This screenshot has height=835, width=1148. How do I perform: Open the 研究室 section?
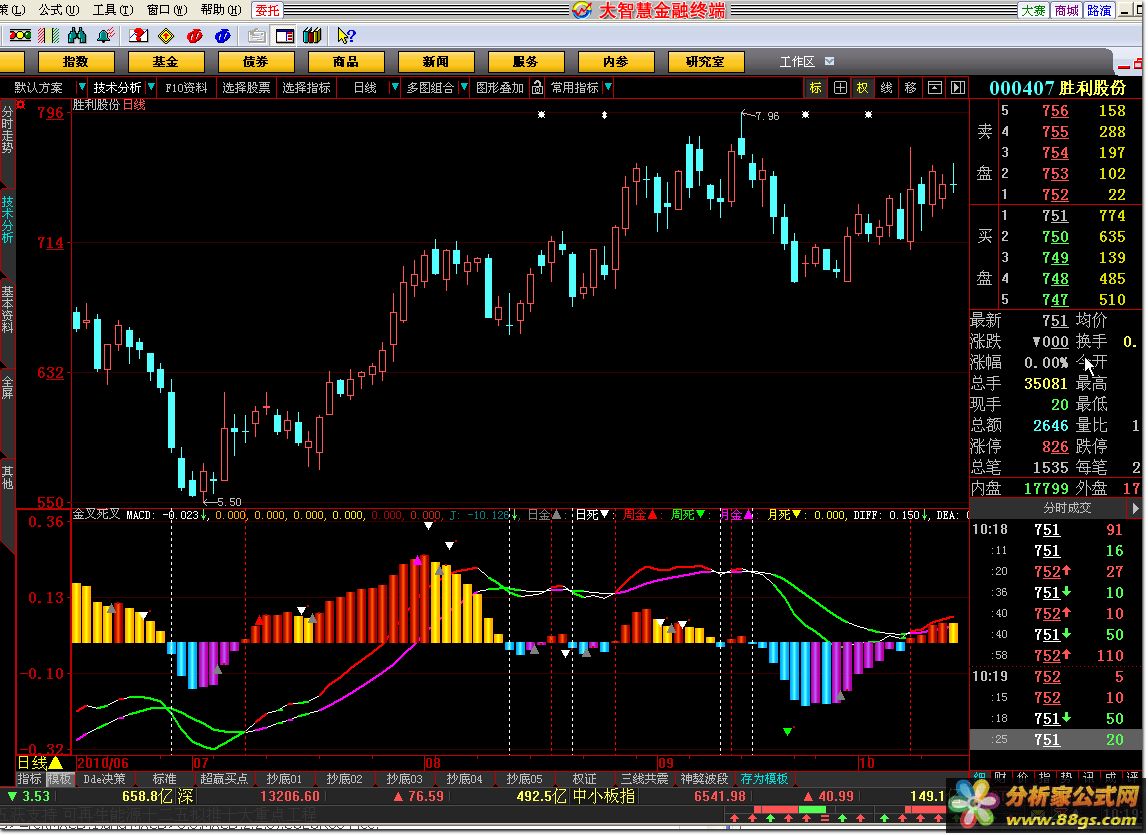point(706,62)
